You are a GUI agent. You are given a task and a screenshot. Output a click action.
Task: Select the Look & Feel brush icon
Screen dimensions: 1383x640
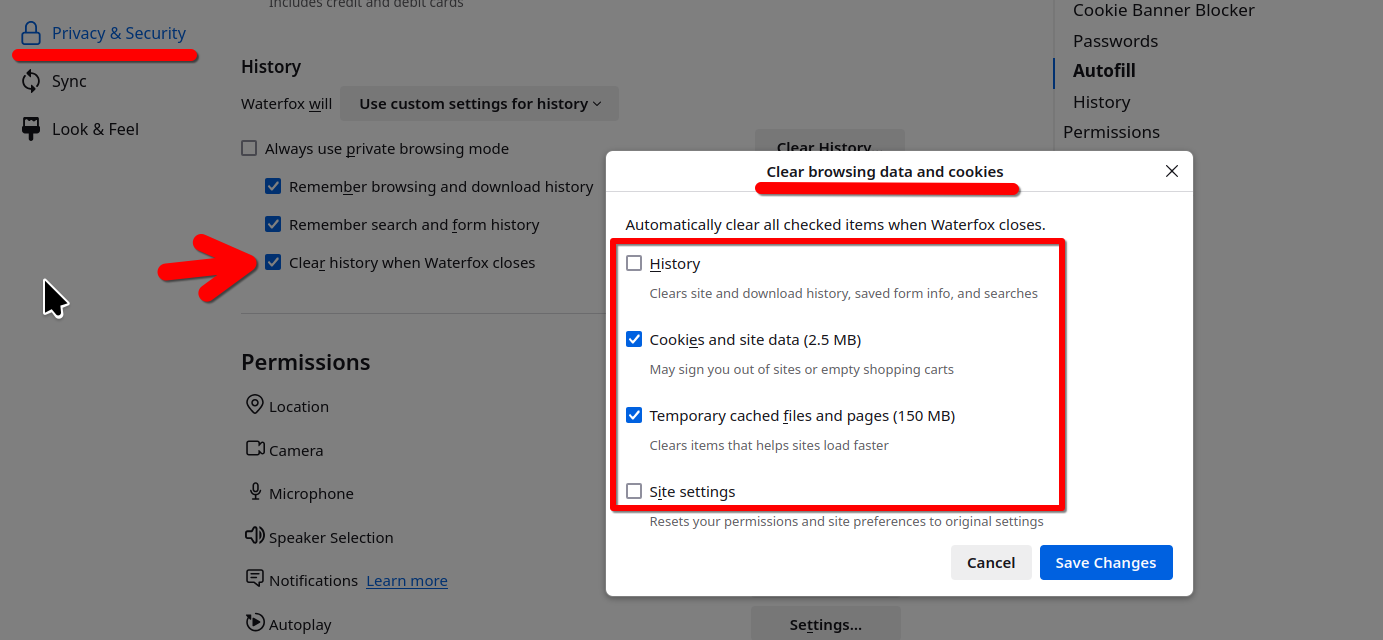tap(31, 129)
